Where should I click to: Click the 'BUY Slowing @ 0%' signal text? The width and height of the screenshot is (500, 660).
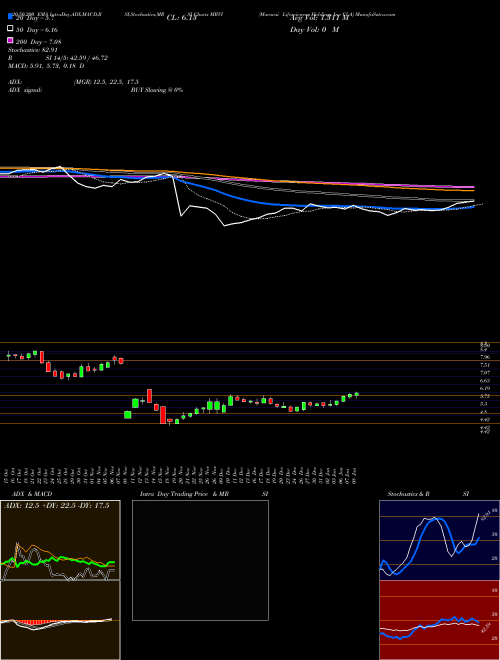(x=157, y=90)
